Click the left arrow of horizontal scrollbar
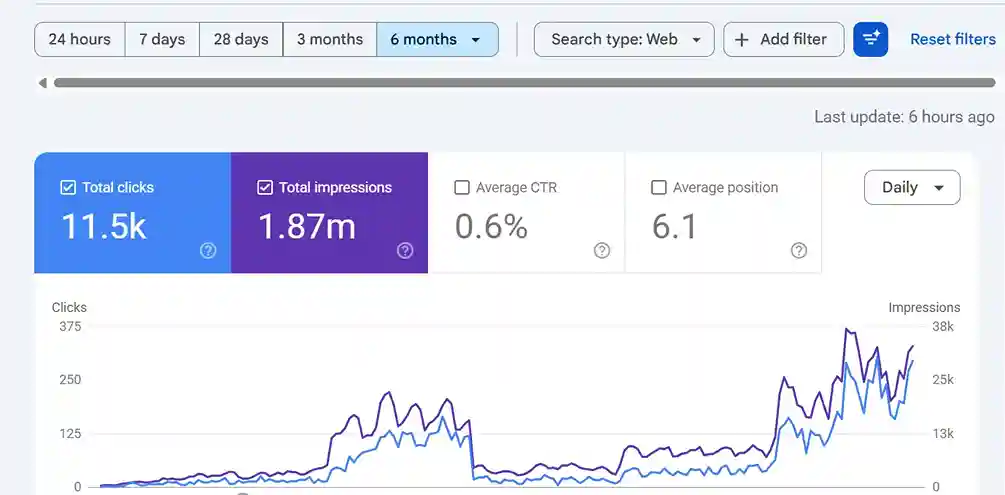Image resolution: width=1005 pixels, height=495 pixels. click(42, 83)
